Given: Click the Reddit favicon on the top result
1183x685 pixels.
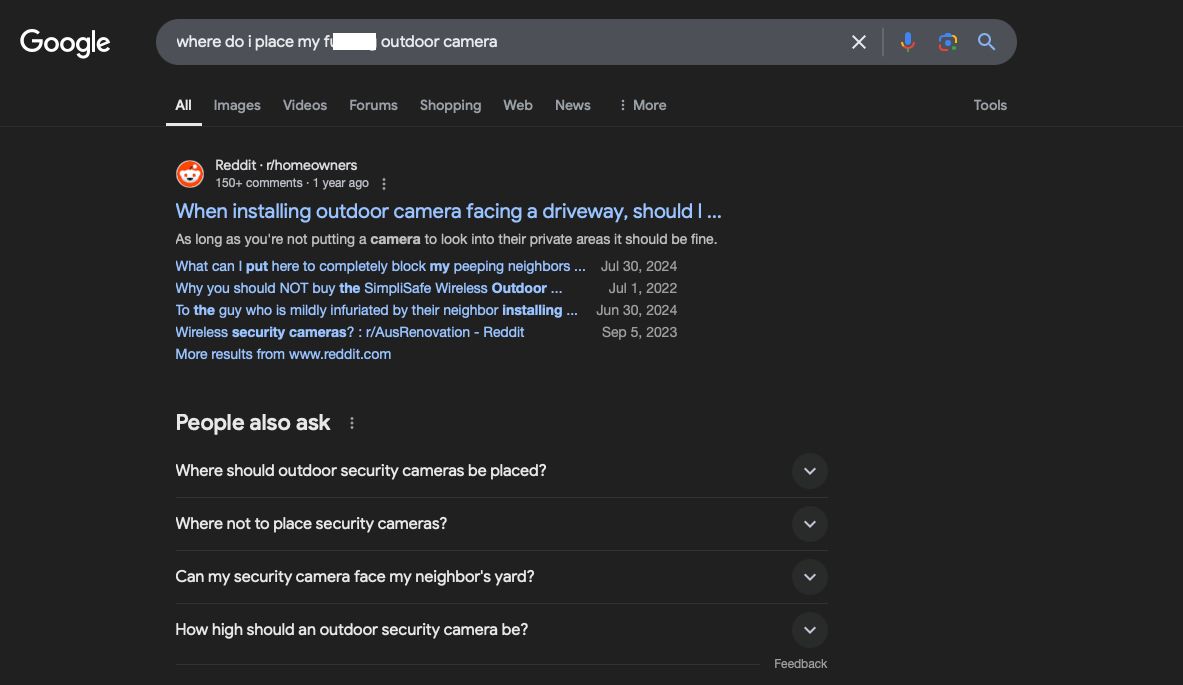Looking at the screenshot, I should pyautogui.click(x=189, y=173).
